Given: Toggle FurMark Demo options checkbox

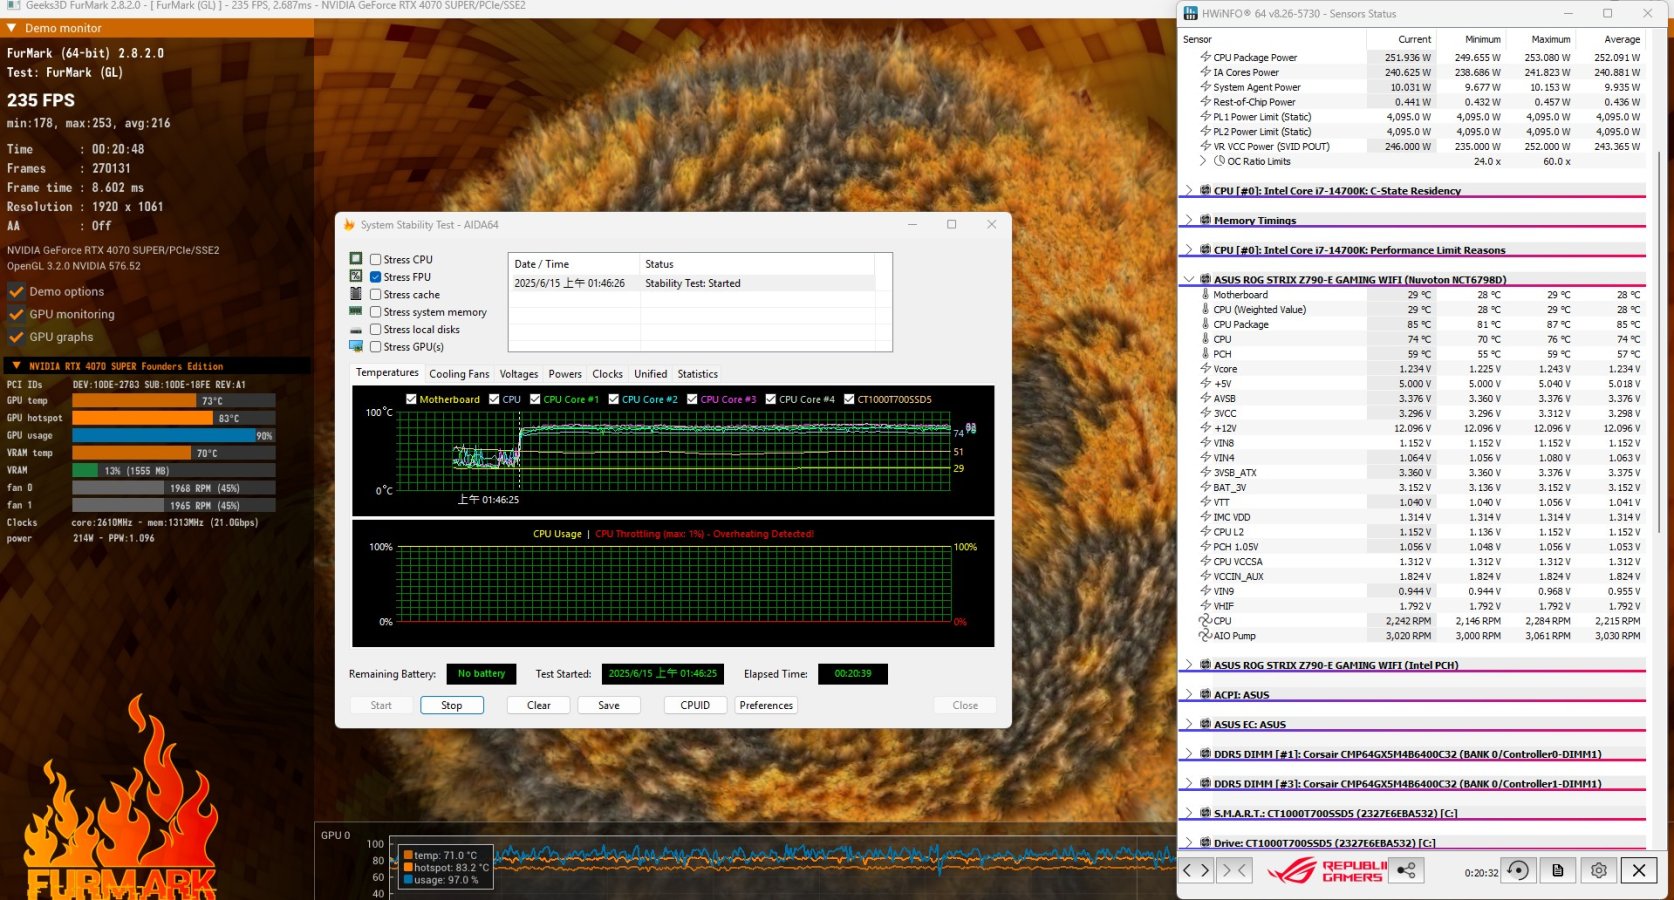Looking at the screenshot, I should [x=16, y=291].
